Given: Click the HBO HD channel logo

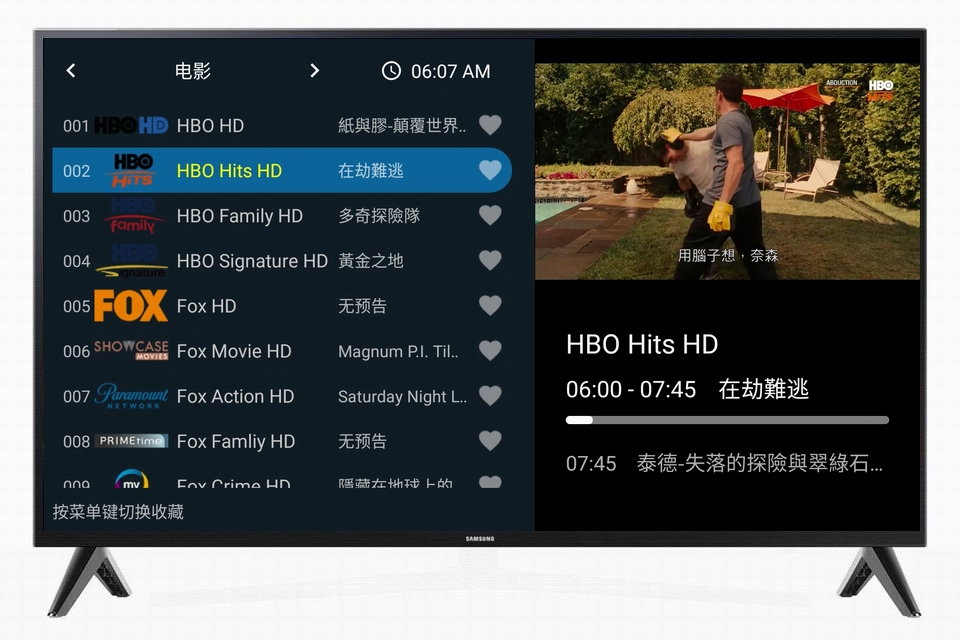Looking at the screenshot, I should coord(131,126).
